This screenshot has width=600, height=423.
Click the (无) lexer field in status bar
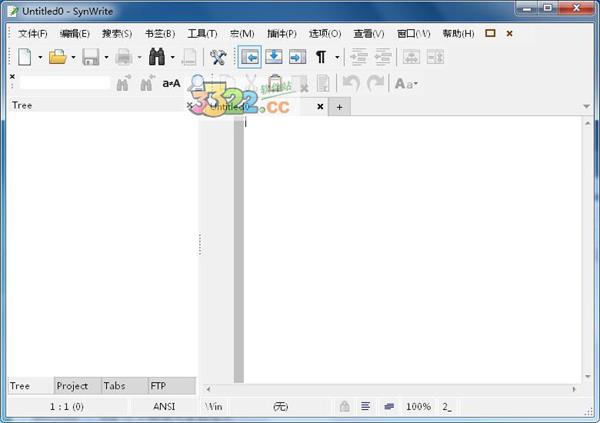(280, 407)
